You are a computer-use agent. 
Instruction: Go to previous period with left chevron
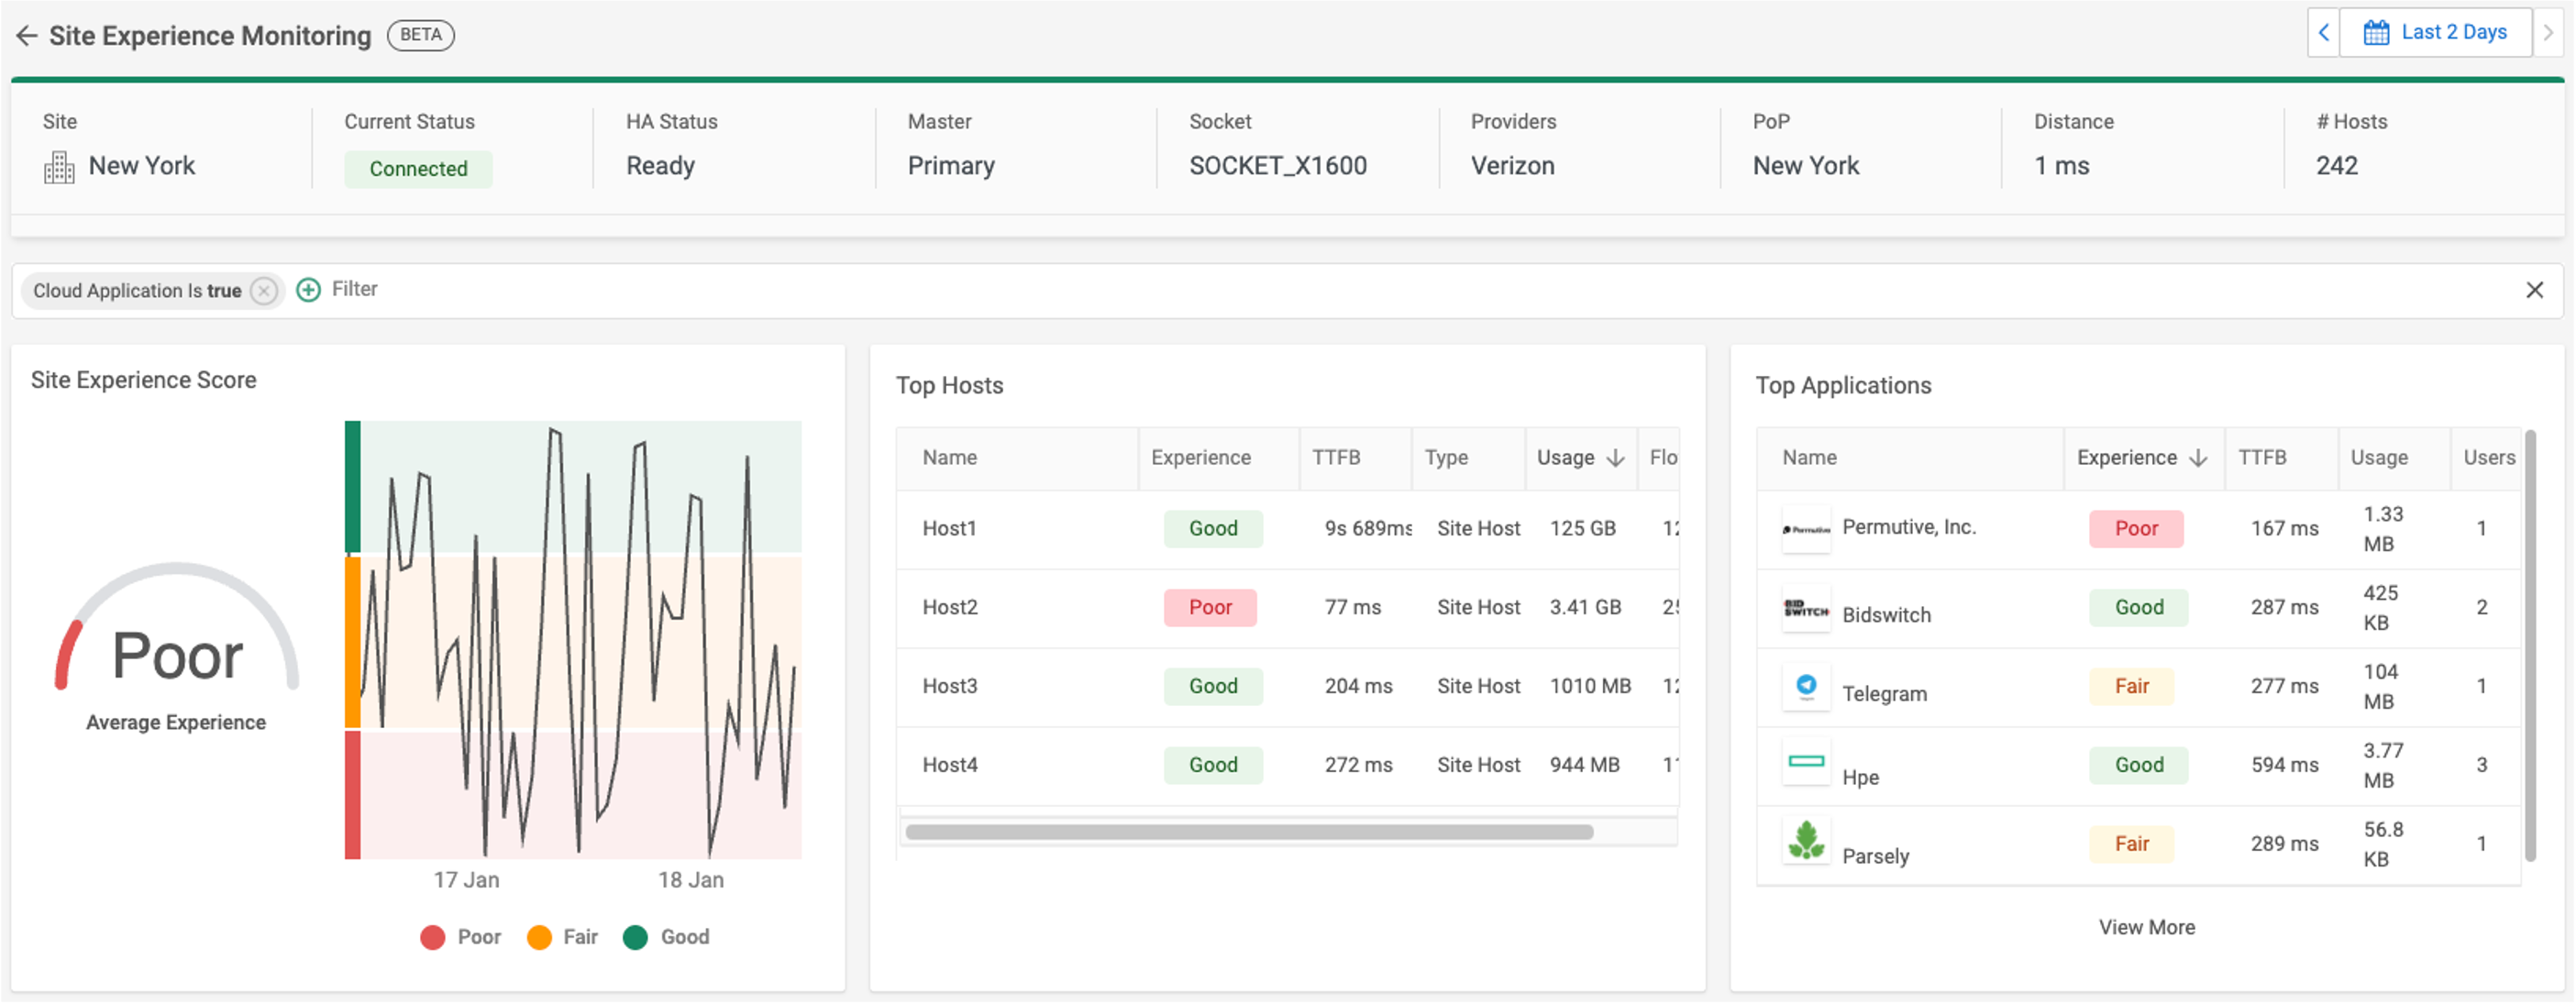pyautogui.click(x=2322, y=32)
